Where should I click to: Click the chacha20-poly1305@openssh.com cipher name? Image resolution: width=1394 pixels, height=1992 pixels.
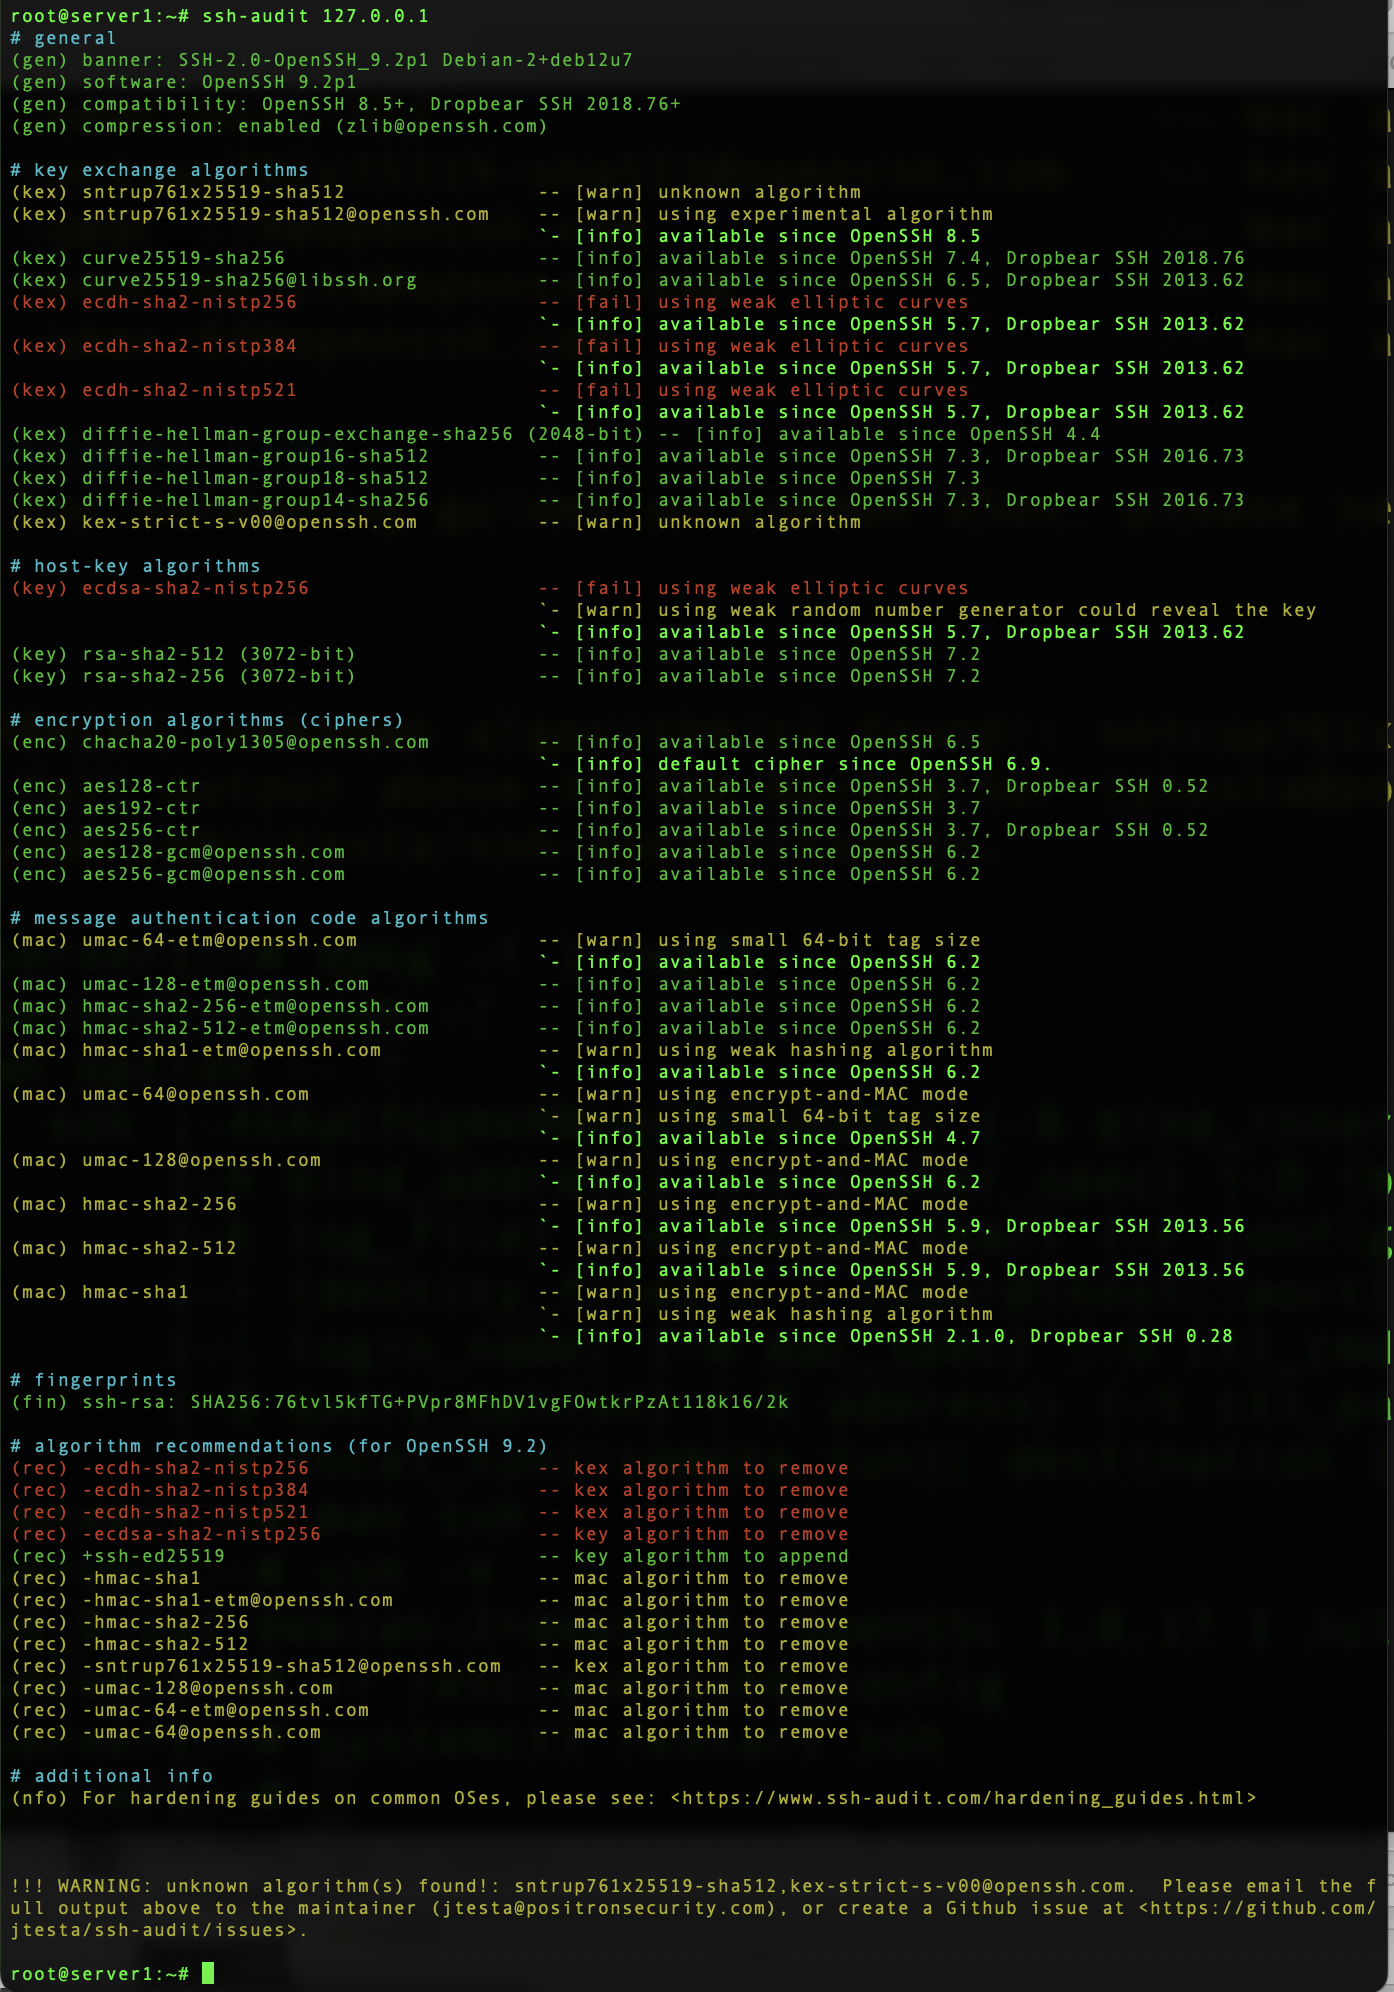pos(255,742)
